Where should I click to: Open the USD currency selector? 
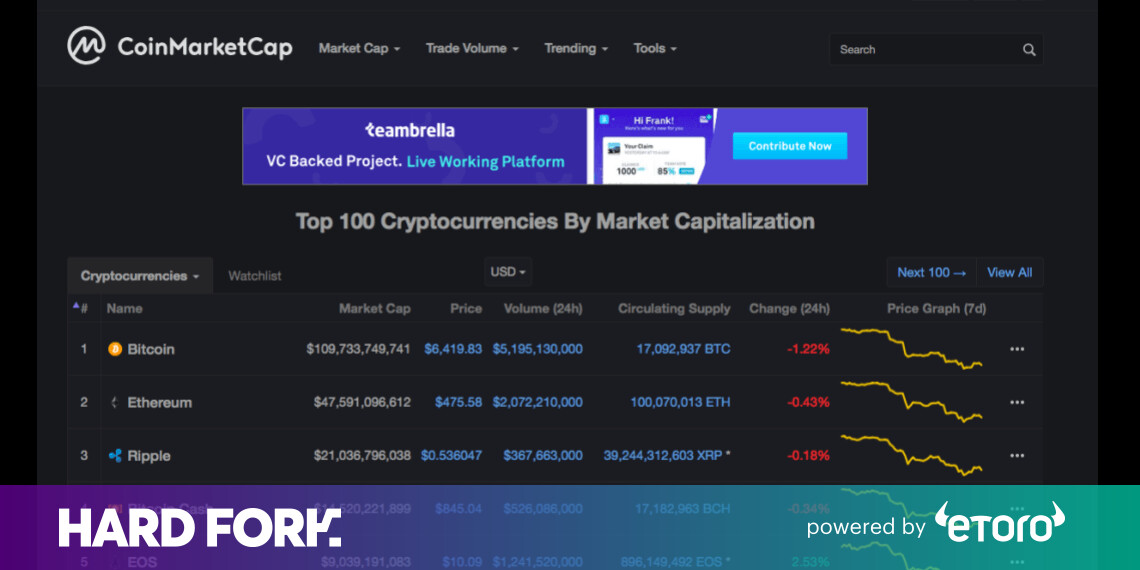pos(508,272)
